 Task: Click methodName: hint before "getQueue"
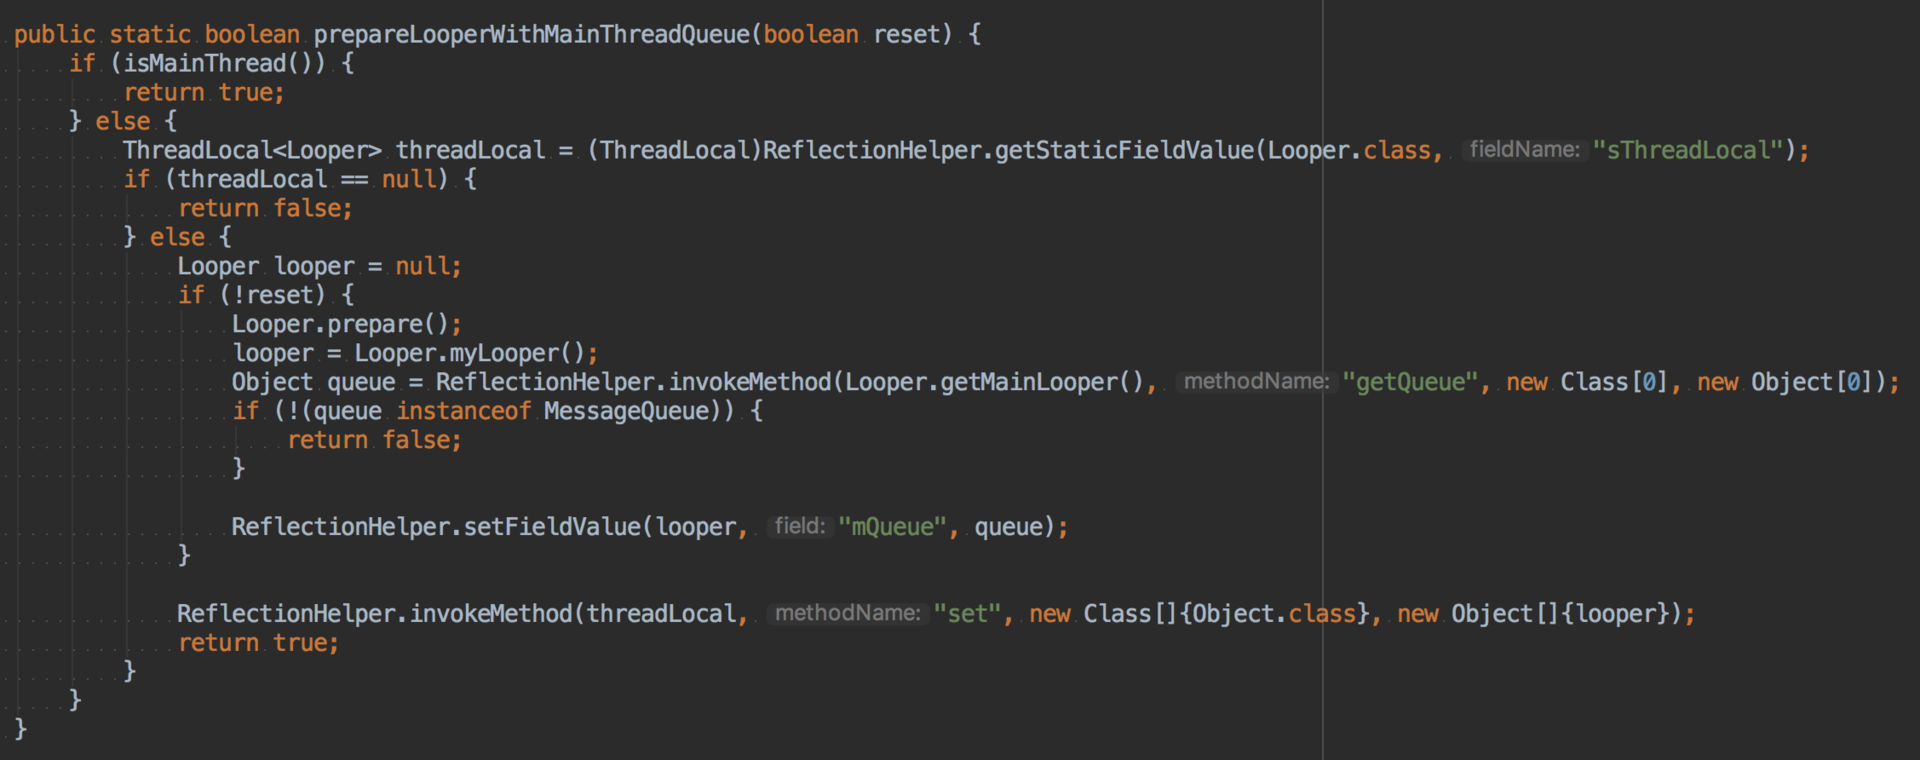(x=1256, y=382)
